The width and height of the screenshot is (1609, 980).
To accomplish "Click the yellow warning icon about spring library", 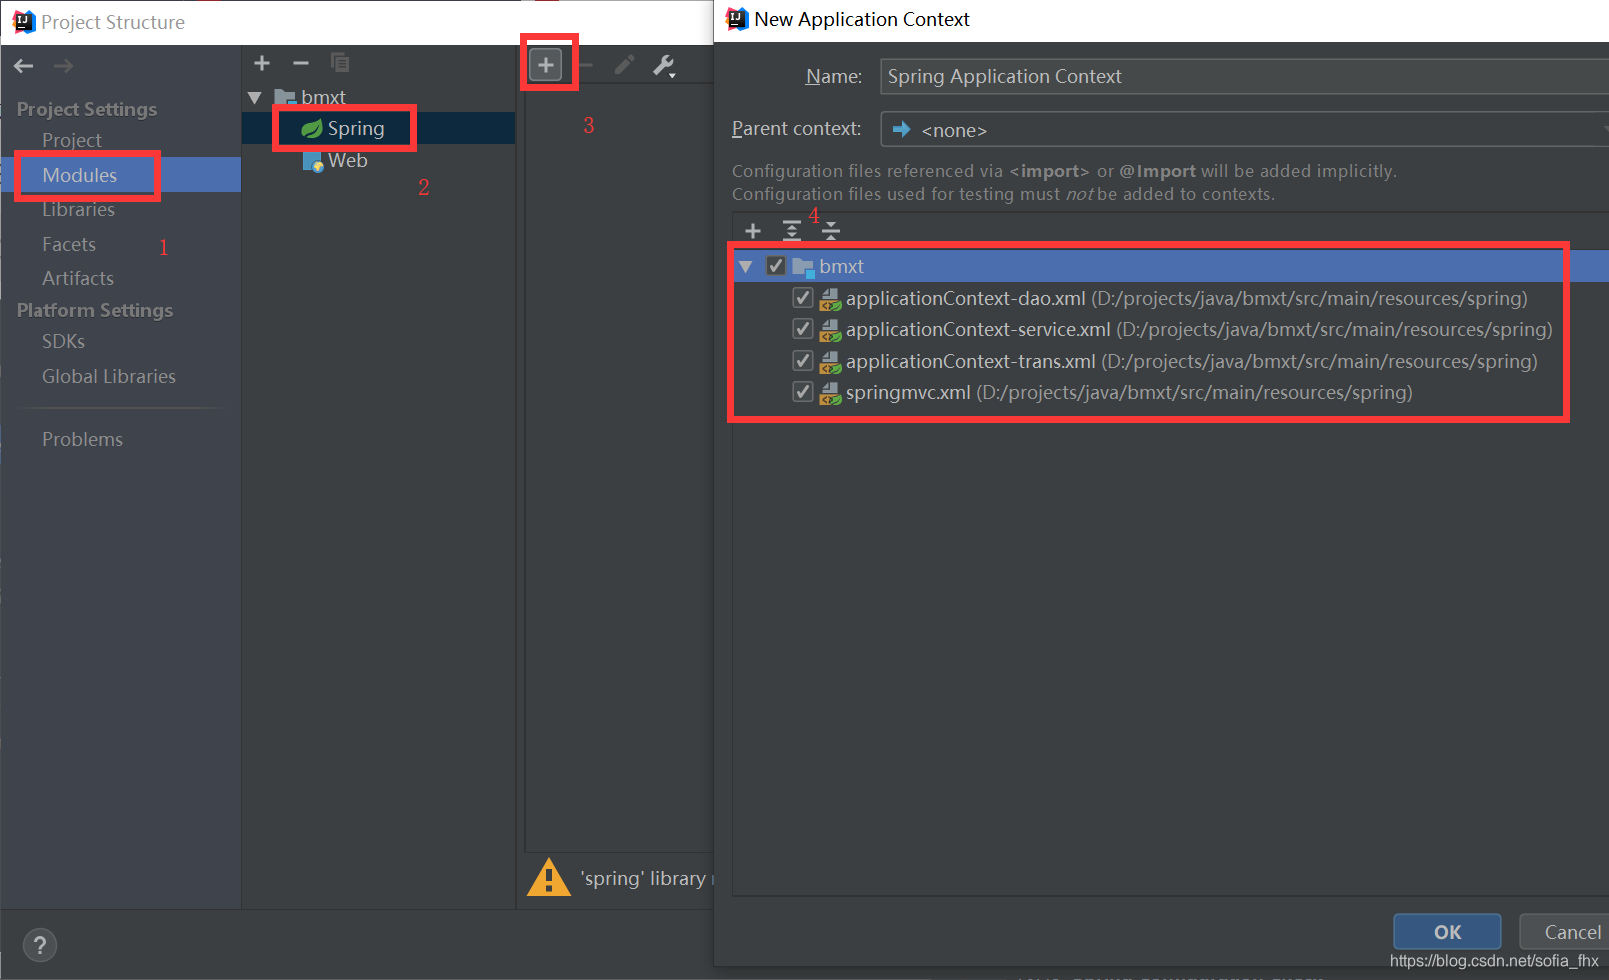I will [549, 878].
